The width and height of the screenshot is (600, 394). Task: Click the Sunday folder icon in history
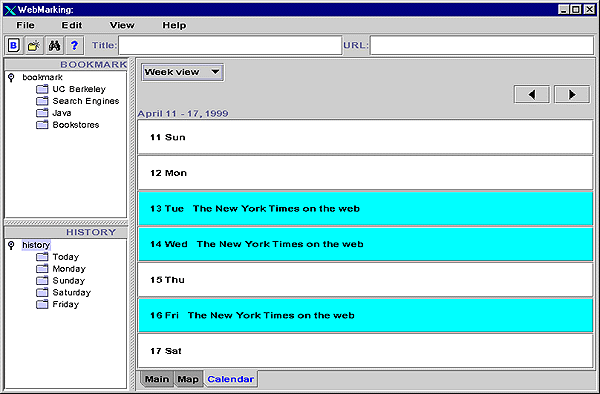click(42, 280)
